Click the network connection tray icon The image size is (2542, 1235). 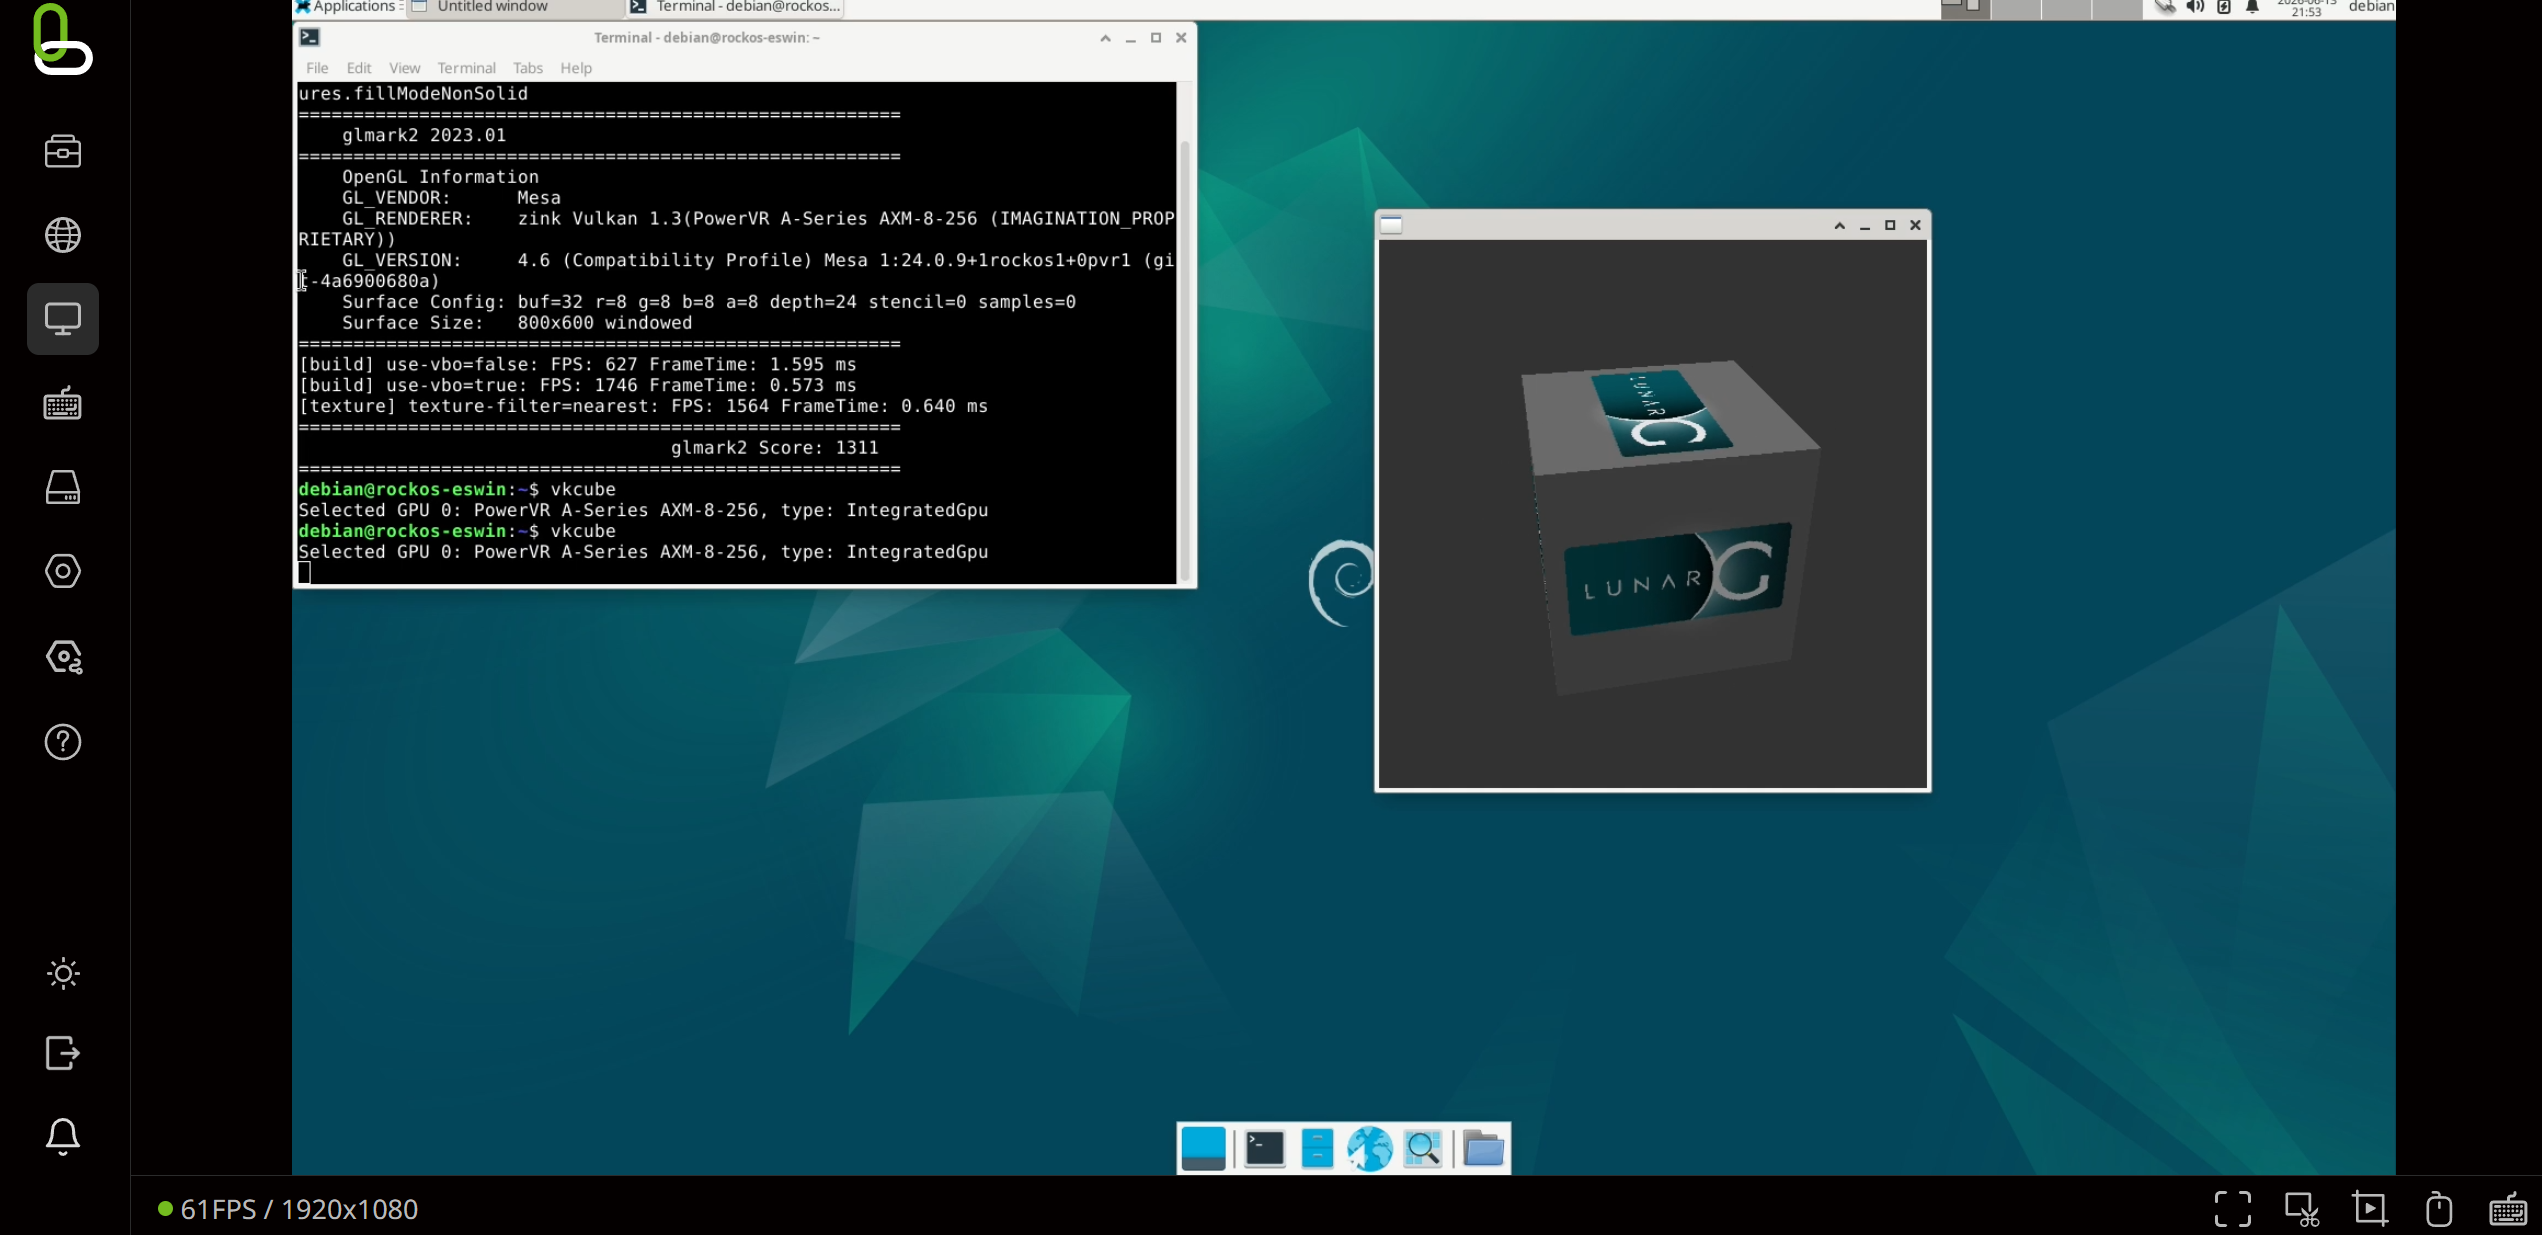click(x=2165, y=7)
